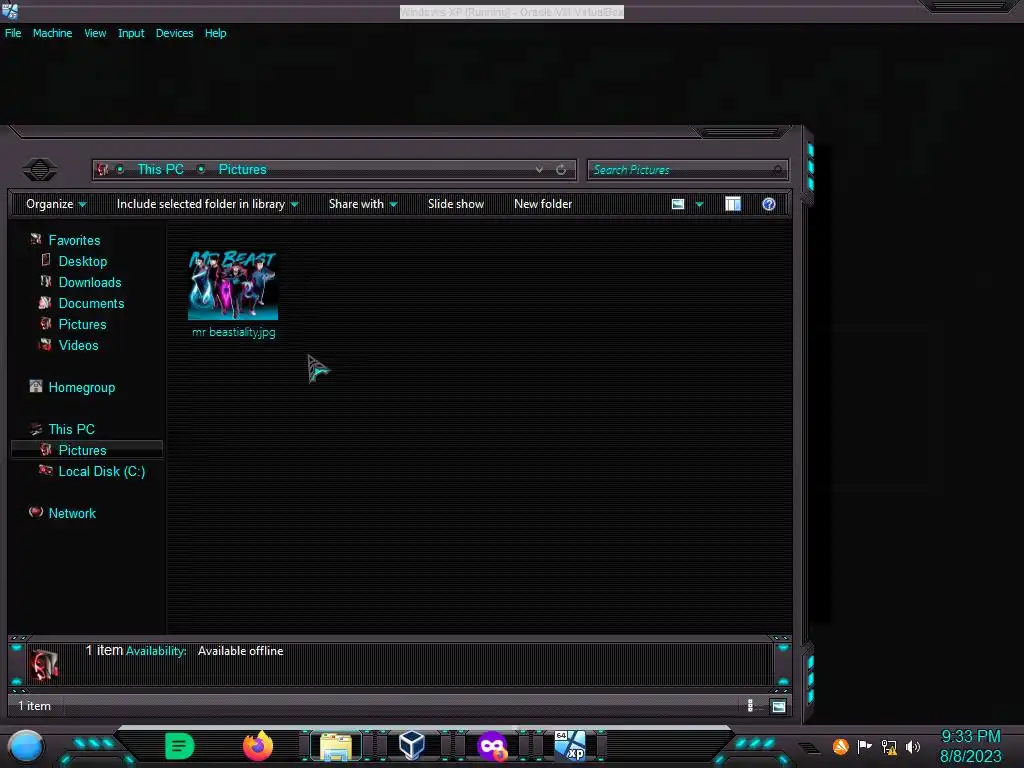The width and height of the screenshot is (1024, 768).
Task: Click the Videos folder icon
Action: point(45,344)
